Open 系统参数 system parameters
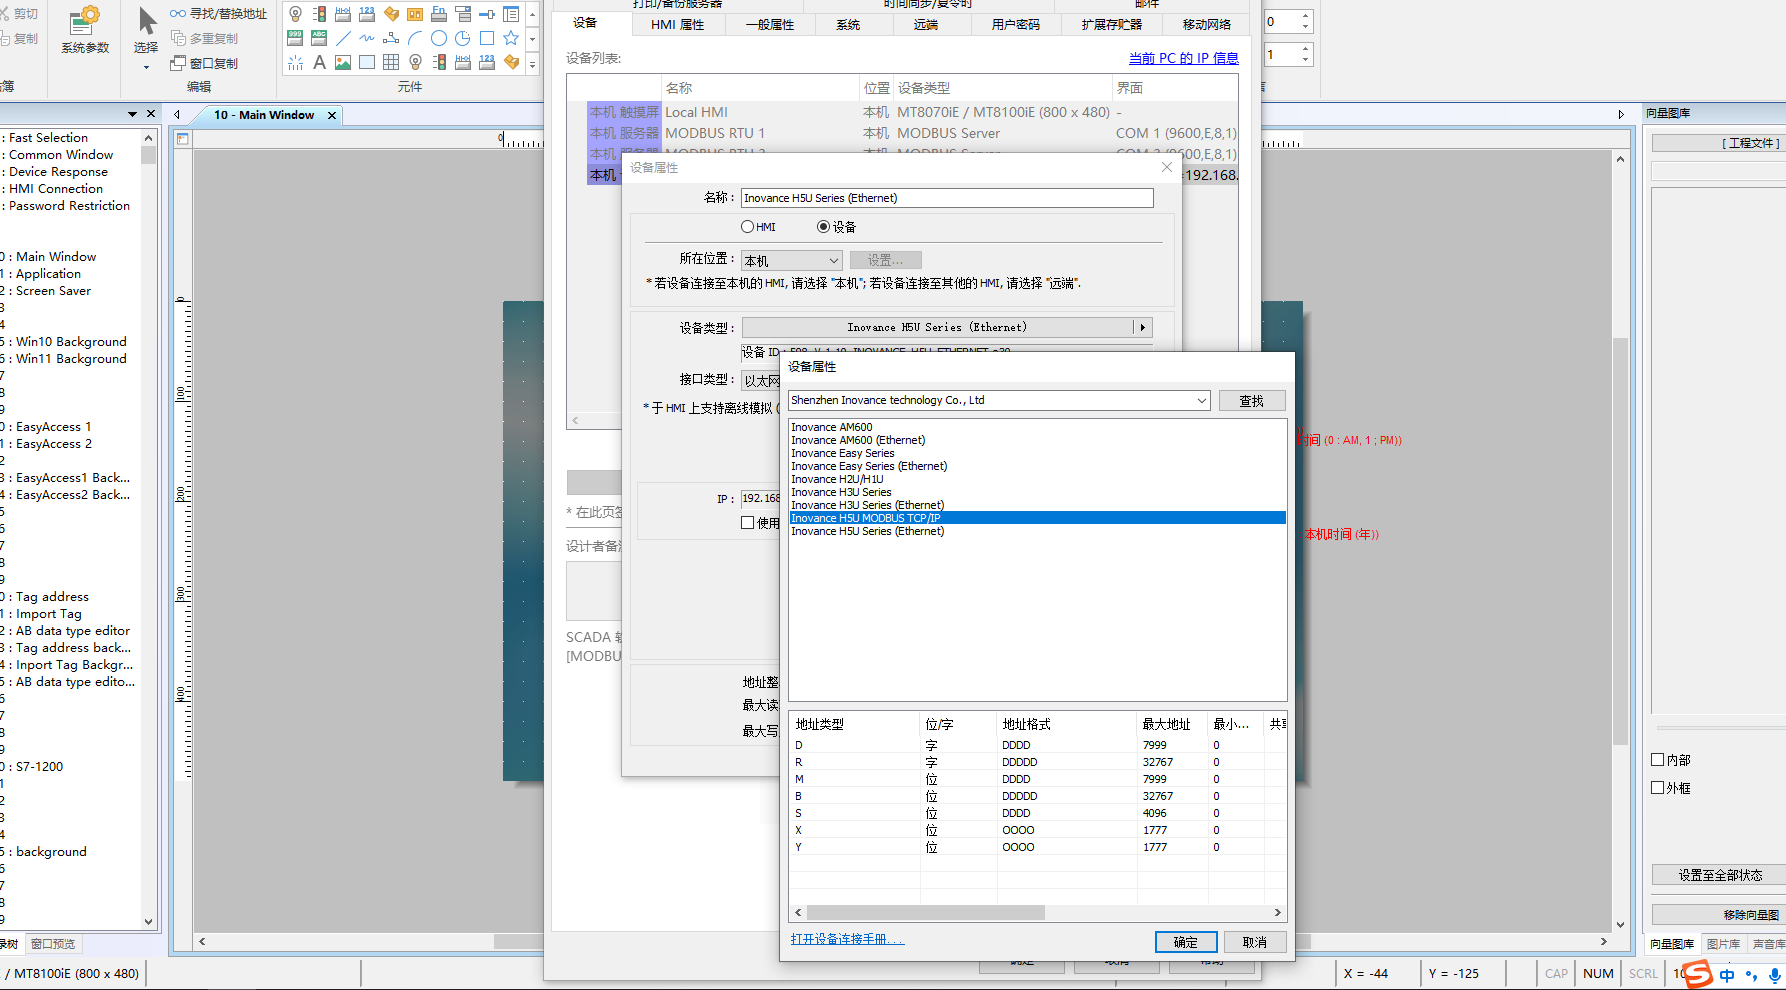The image size is (1786, 990). (85, 30)
